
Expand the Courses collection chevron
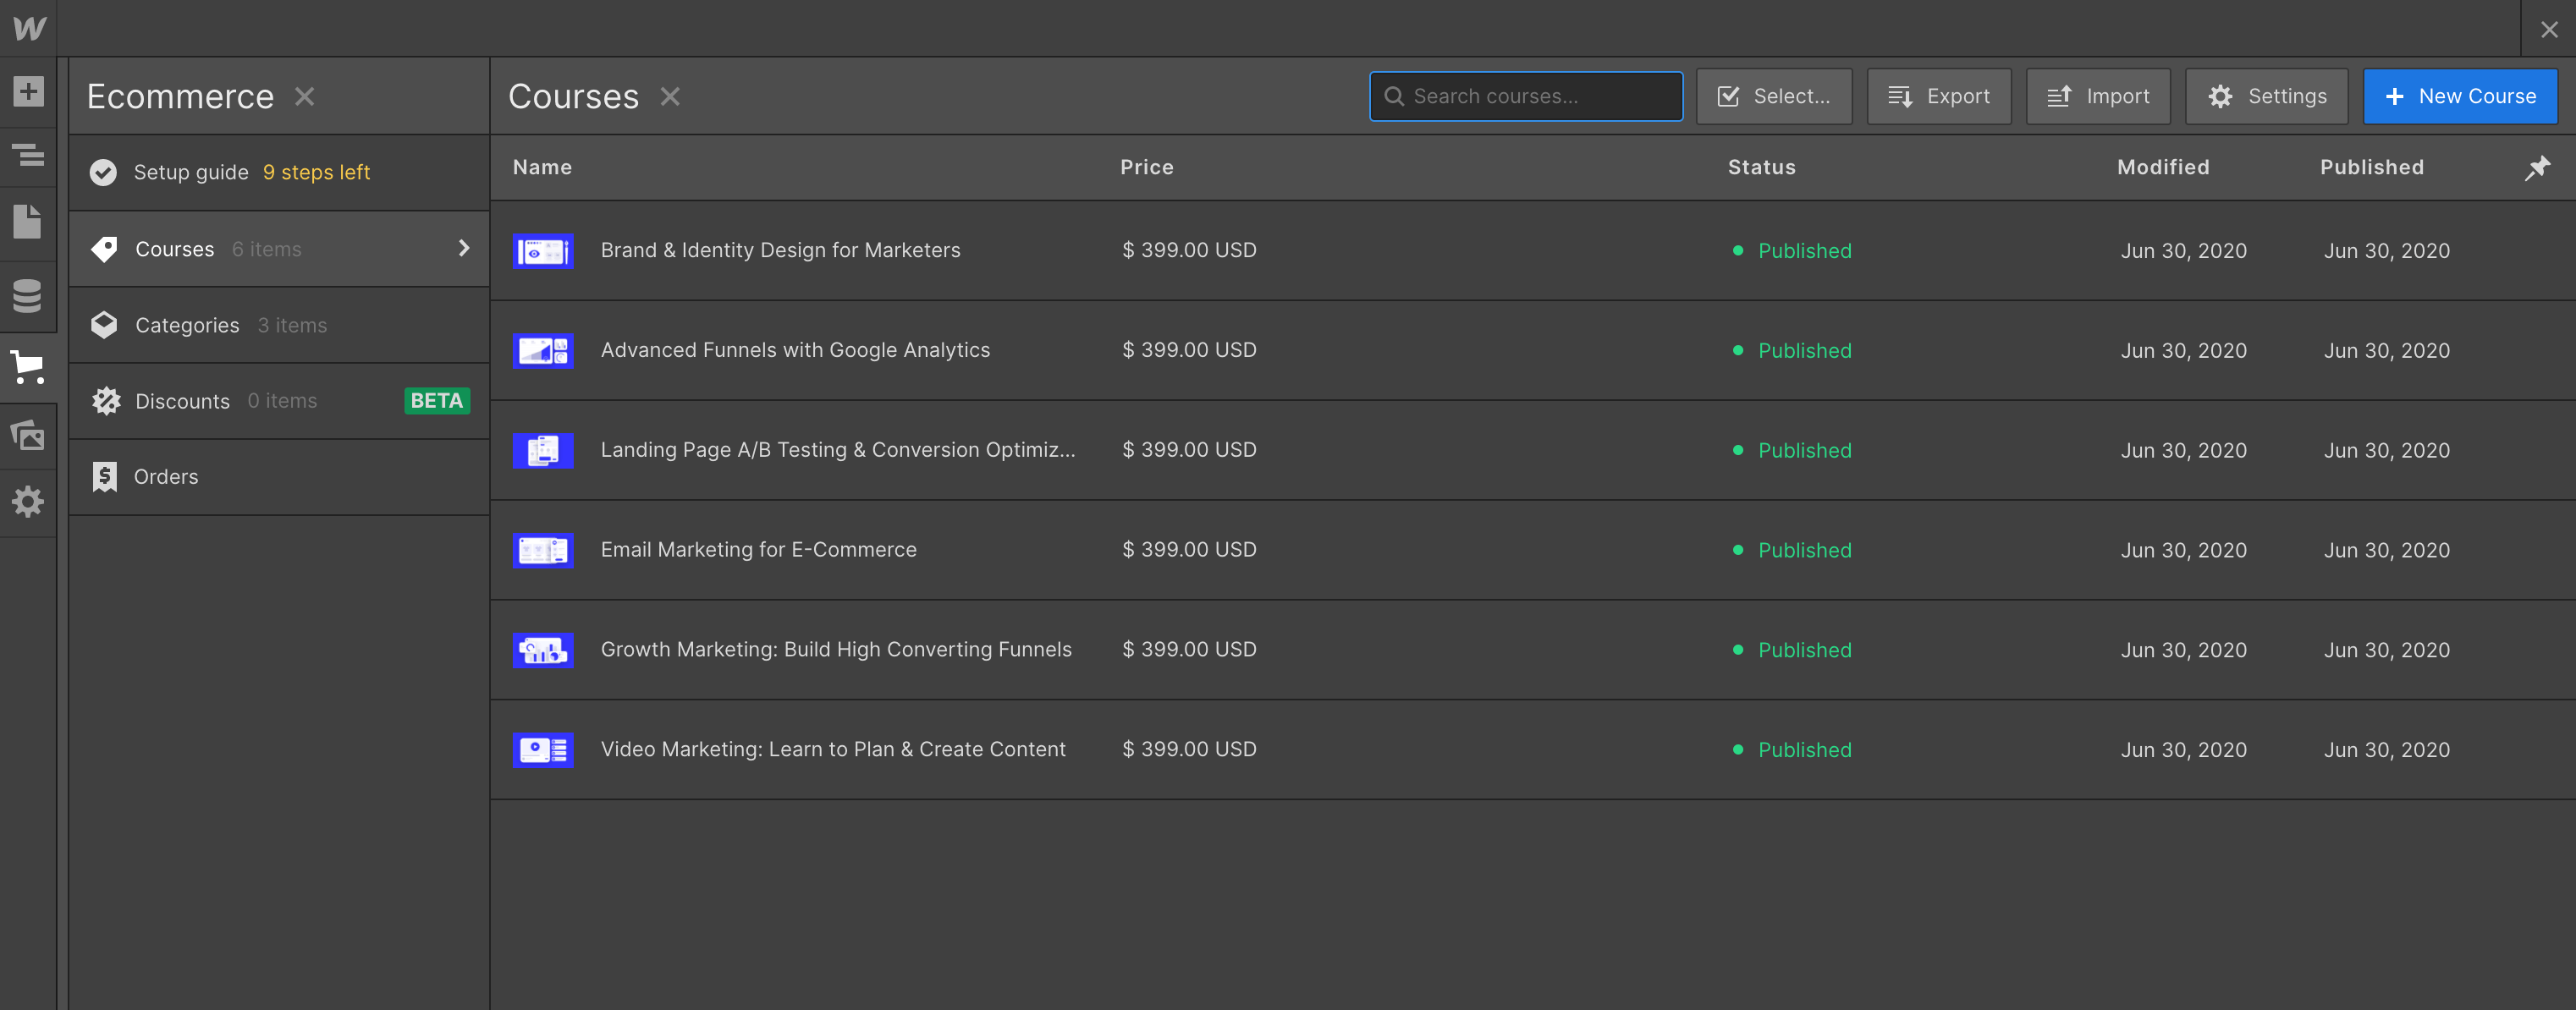[x=463, y=249]
